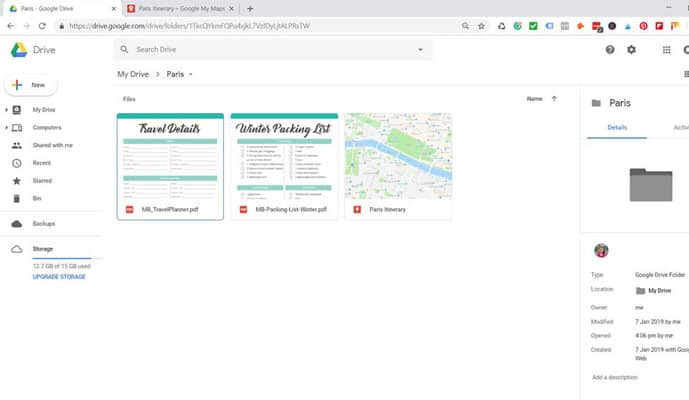Open My Drive in the sidebar
Screen dimensions: 689x400
pyautogui.click(x=44, y=109)
